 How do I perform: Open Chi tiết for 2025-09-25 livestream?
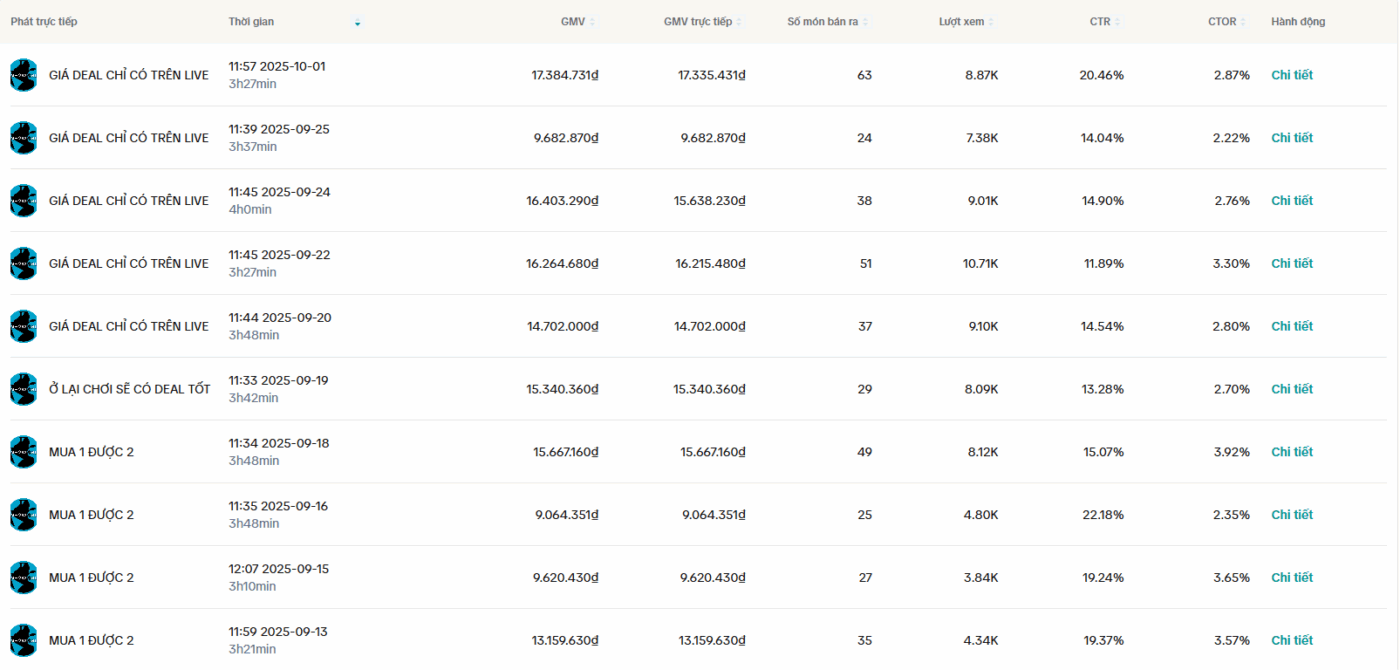pos(1291,138)
